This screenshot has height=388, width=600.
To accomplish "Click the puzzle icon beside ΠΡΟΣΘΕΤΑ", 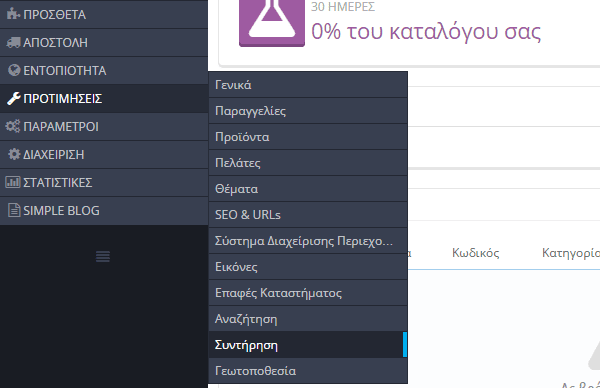I will [x=13, y=14].
